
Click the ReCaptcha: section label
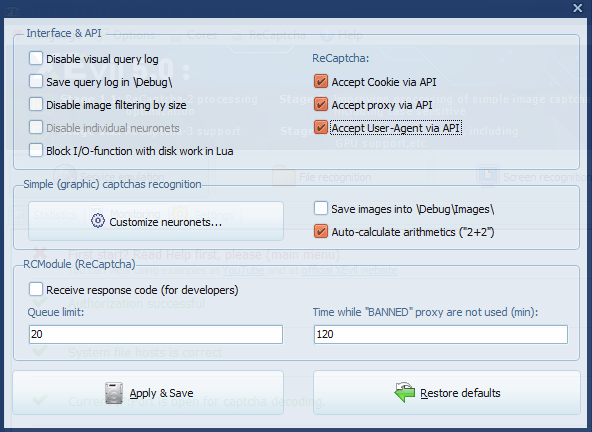coord(340,58)
